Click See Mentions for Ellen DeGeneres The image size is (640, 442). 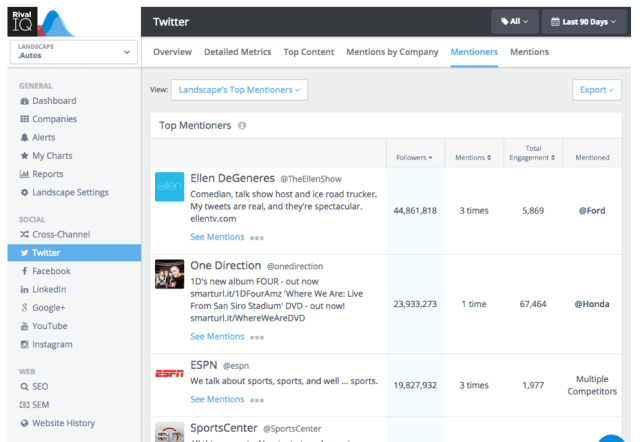point(217,237)
